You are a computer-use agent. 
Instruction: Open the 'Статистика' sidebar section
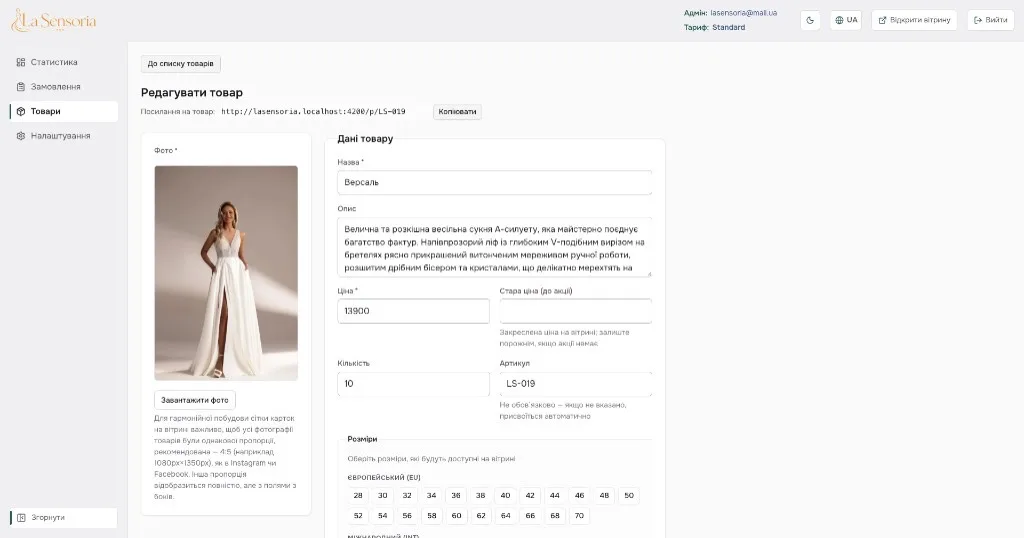click(63, 62)
